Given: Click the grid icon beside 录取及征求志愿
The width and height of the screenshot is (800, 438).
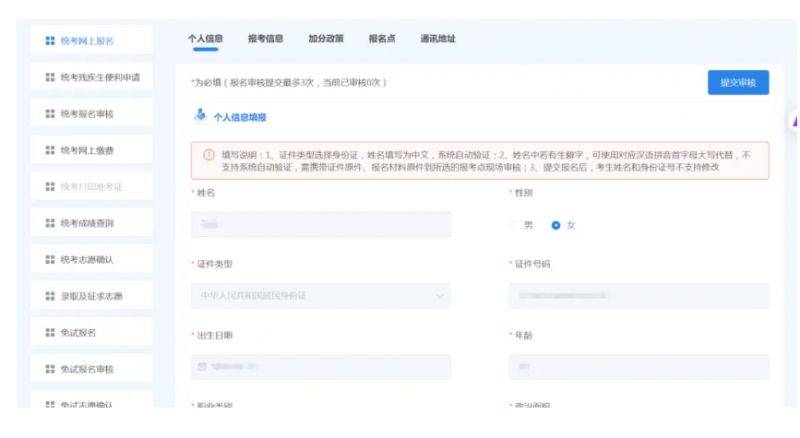Looking at the screenshot, I should 48,295.
